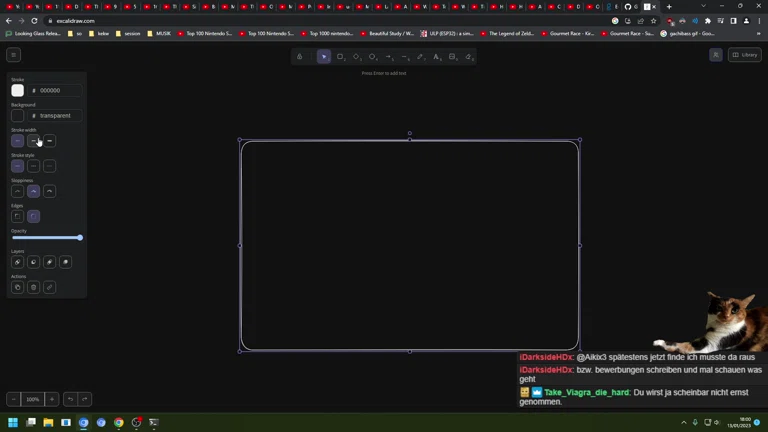This screenshot has height=432, width=768.
Task: Expand the tab search chevron
Action: coord(703,6)
